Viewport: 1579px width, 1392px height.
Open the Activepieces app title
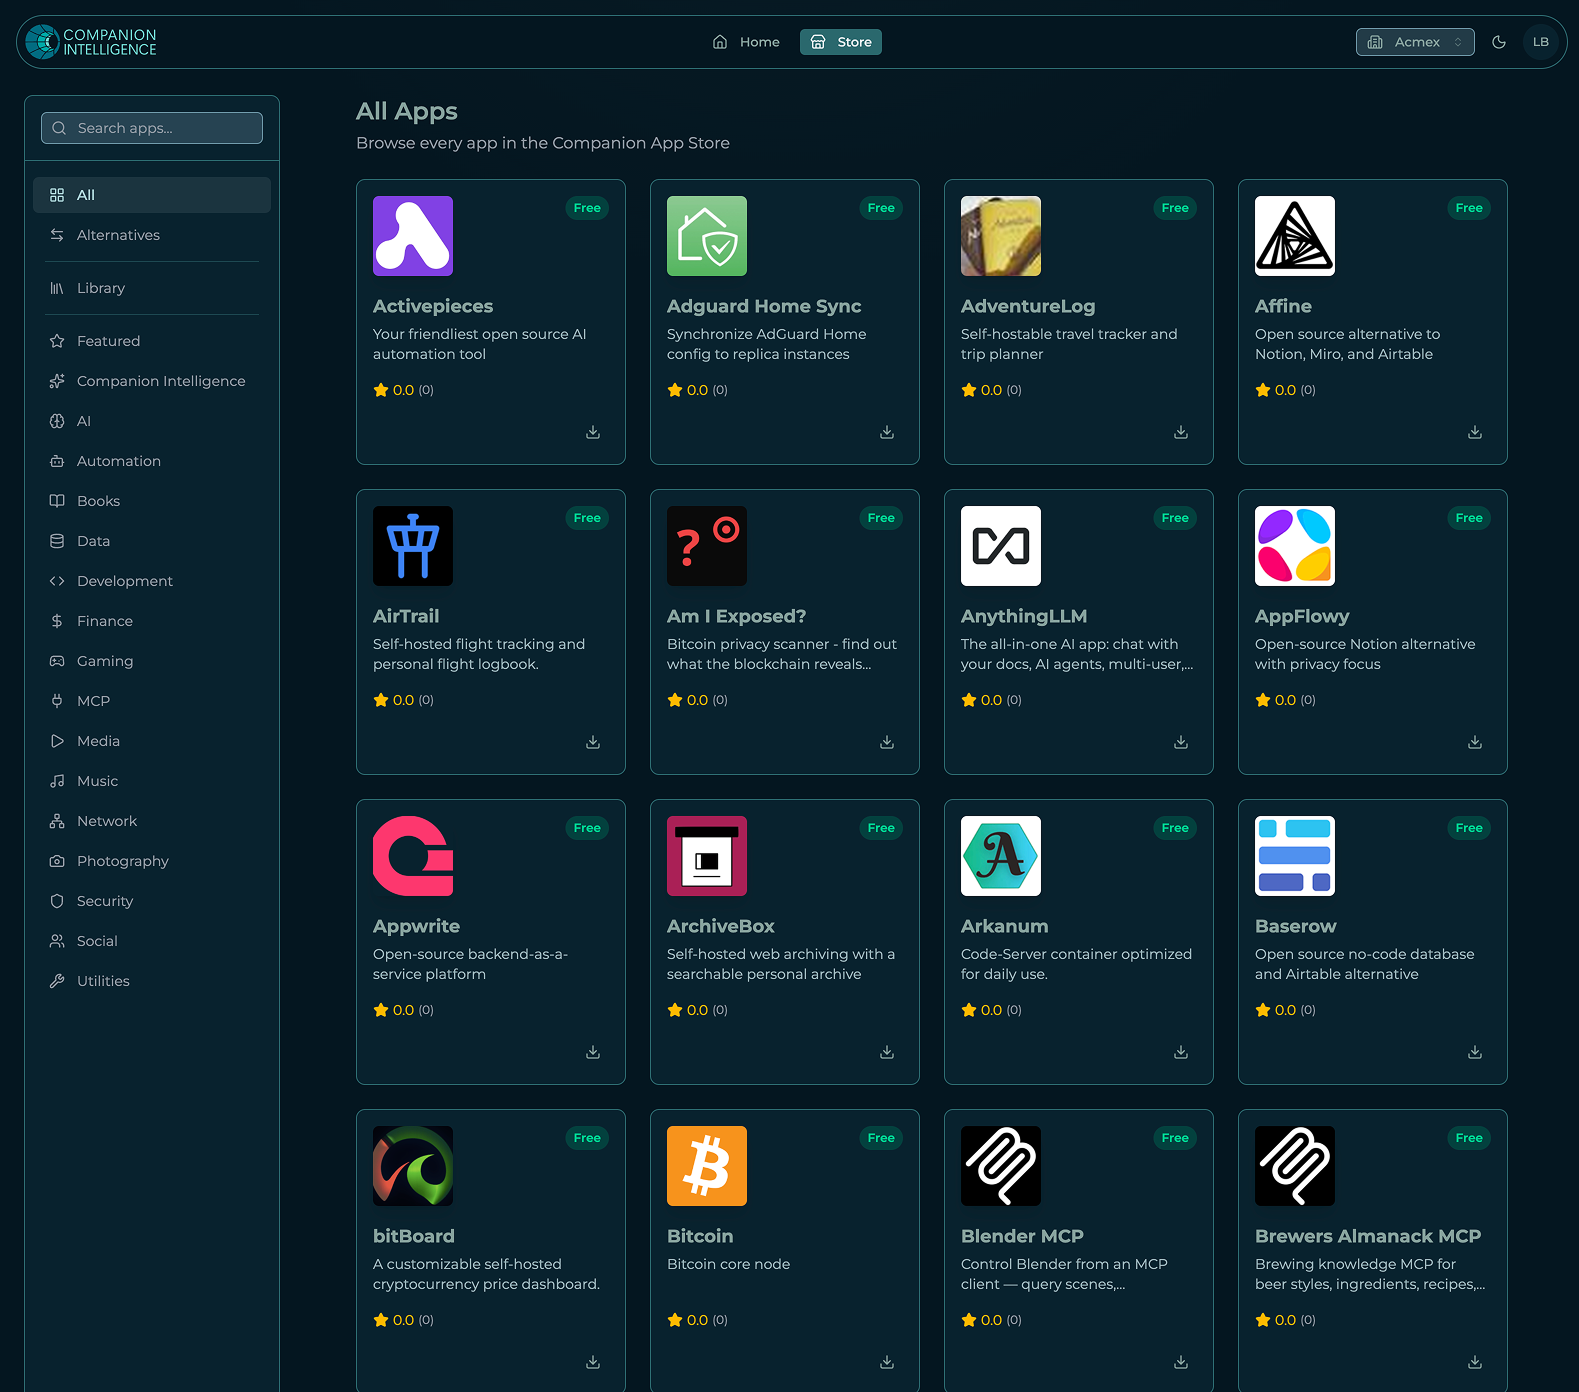pos(433,306)
